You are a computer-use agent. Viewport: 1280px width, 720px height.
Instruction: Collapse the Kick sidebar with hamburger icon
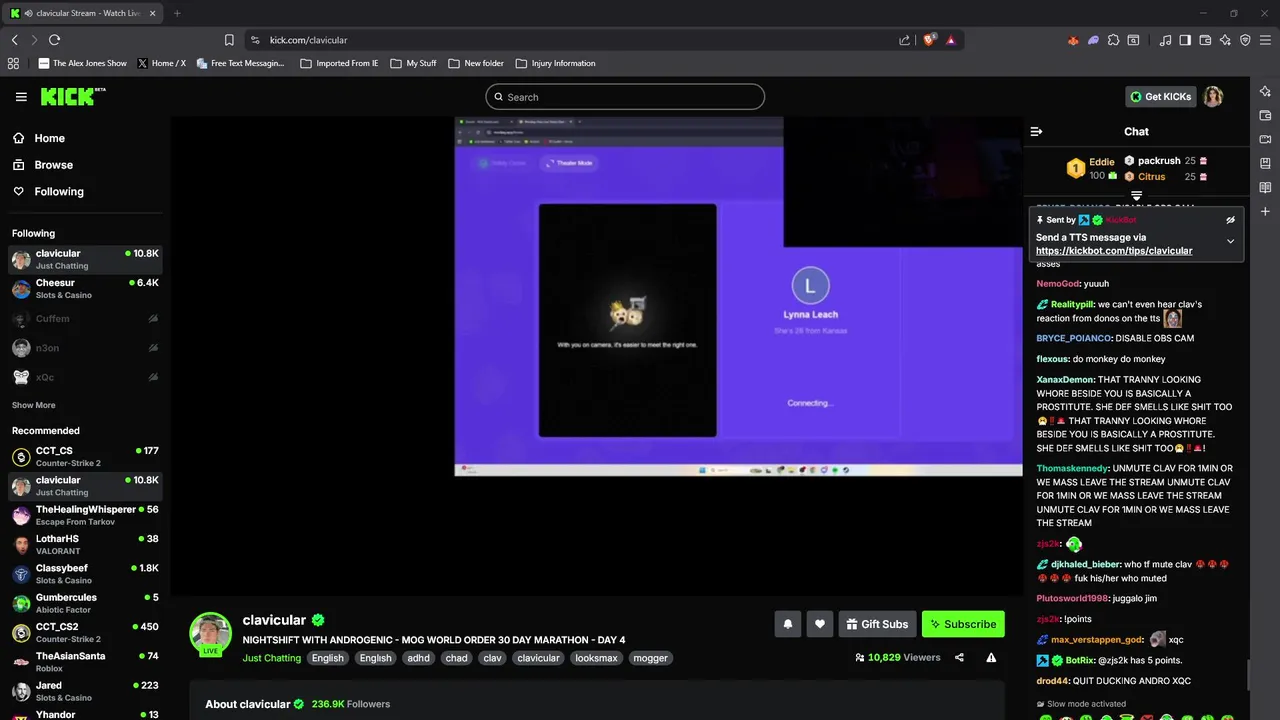pyautogui.click(x=21, y=97)
